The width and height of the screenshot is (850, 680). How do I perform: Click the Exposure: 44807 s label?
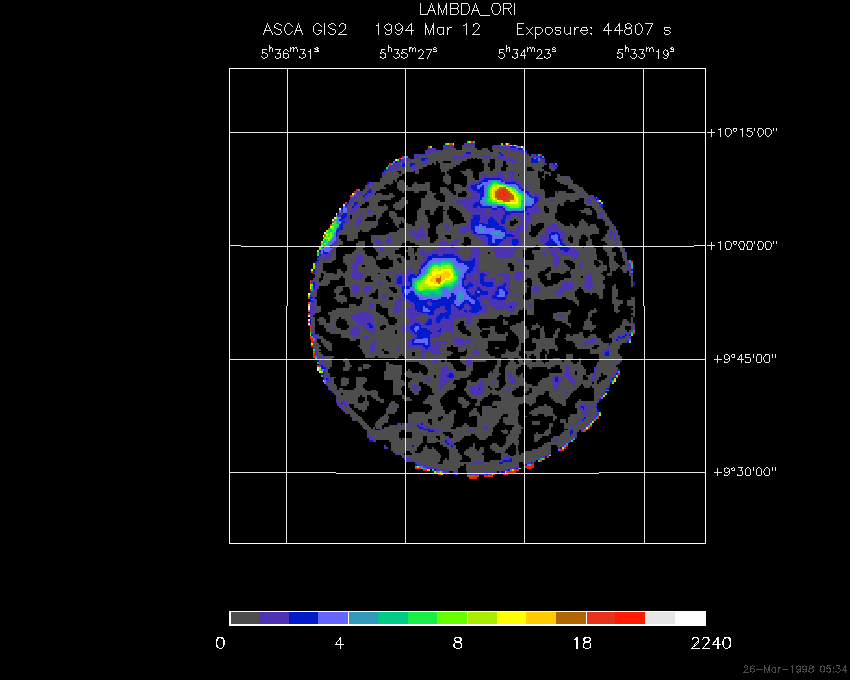(594, 29)
